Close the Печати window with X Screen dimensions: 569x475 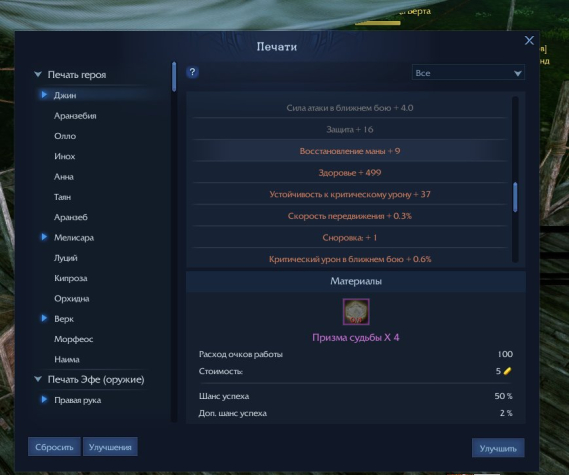point(529,40)
